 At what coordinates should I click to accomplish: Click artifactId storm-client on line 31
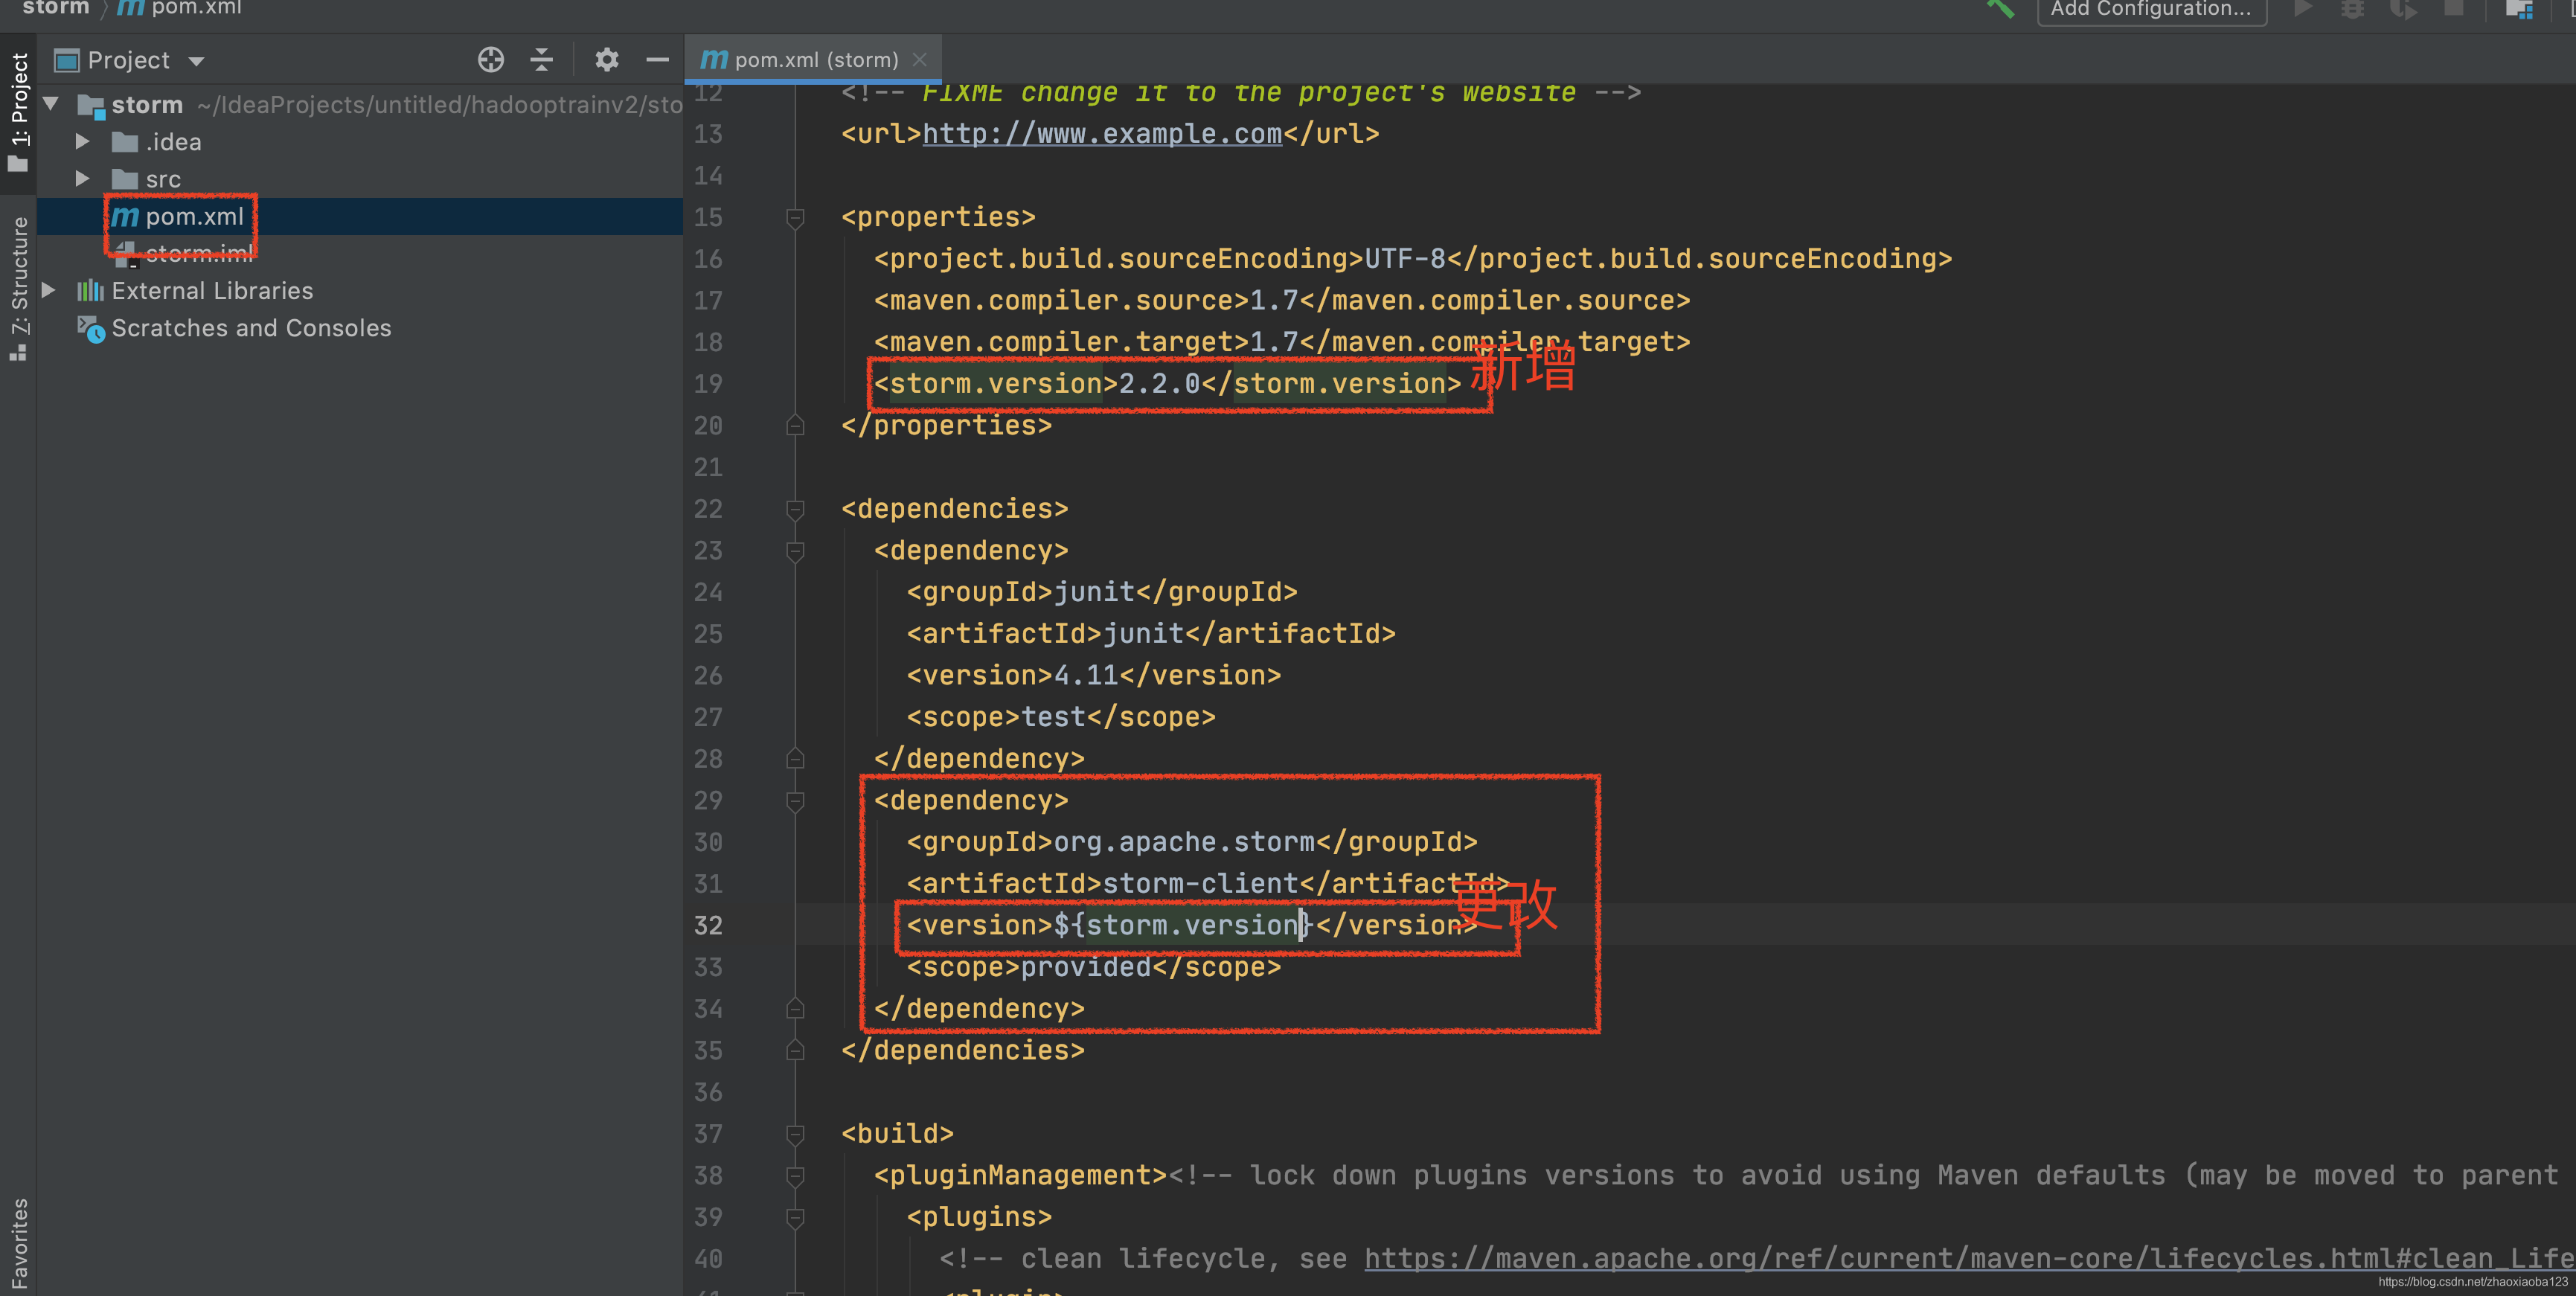click(x=1207, y=884)
